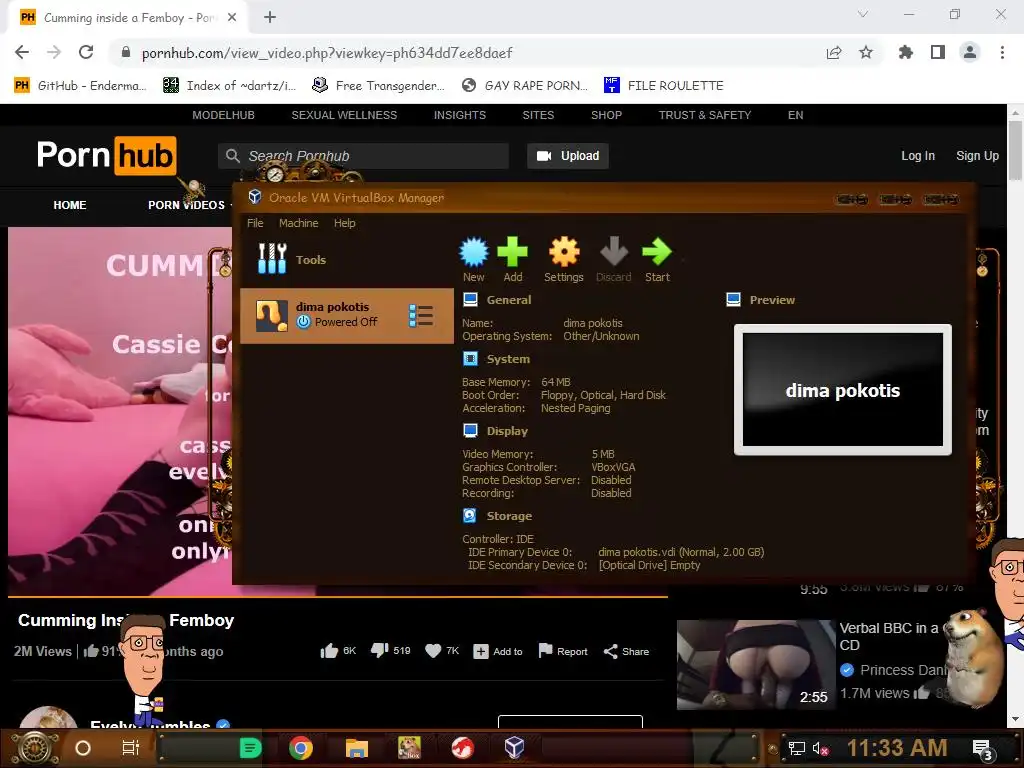Click the dima pokotis preview thumbnail
Image resolution: width=1024 pixels, height=768 pixels.
842,390
